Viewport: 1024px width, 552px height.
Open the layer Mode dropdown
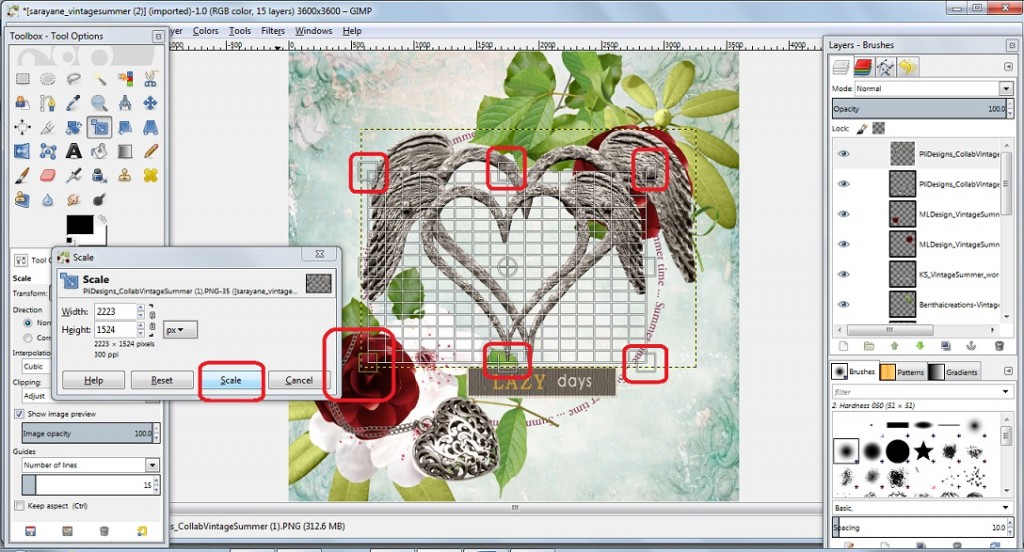tap(1005, 88)
